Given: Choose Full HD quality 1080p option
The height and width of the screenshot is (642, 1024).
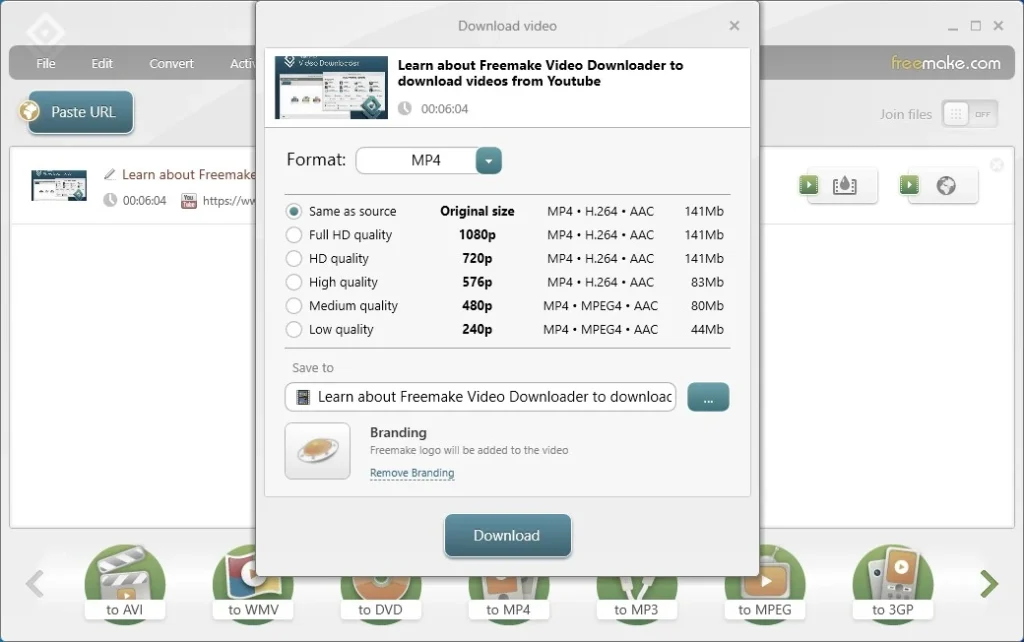Looking at the screenshot, I should [294, 234].
